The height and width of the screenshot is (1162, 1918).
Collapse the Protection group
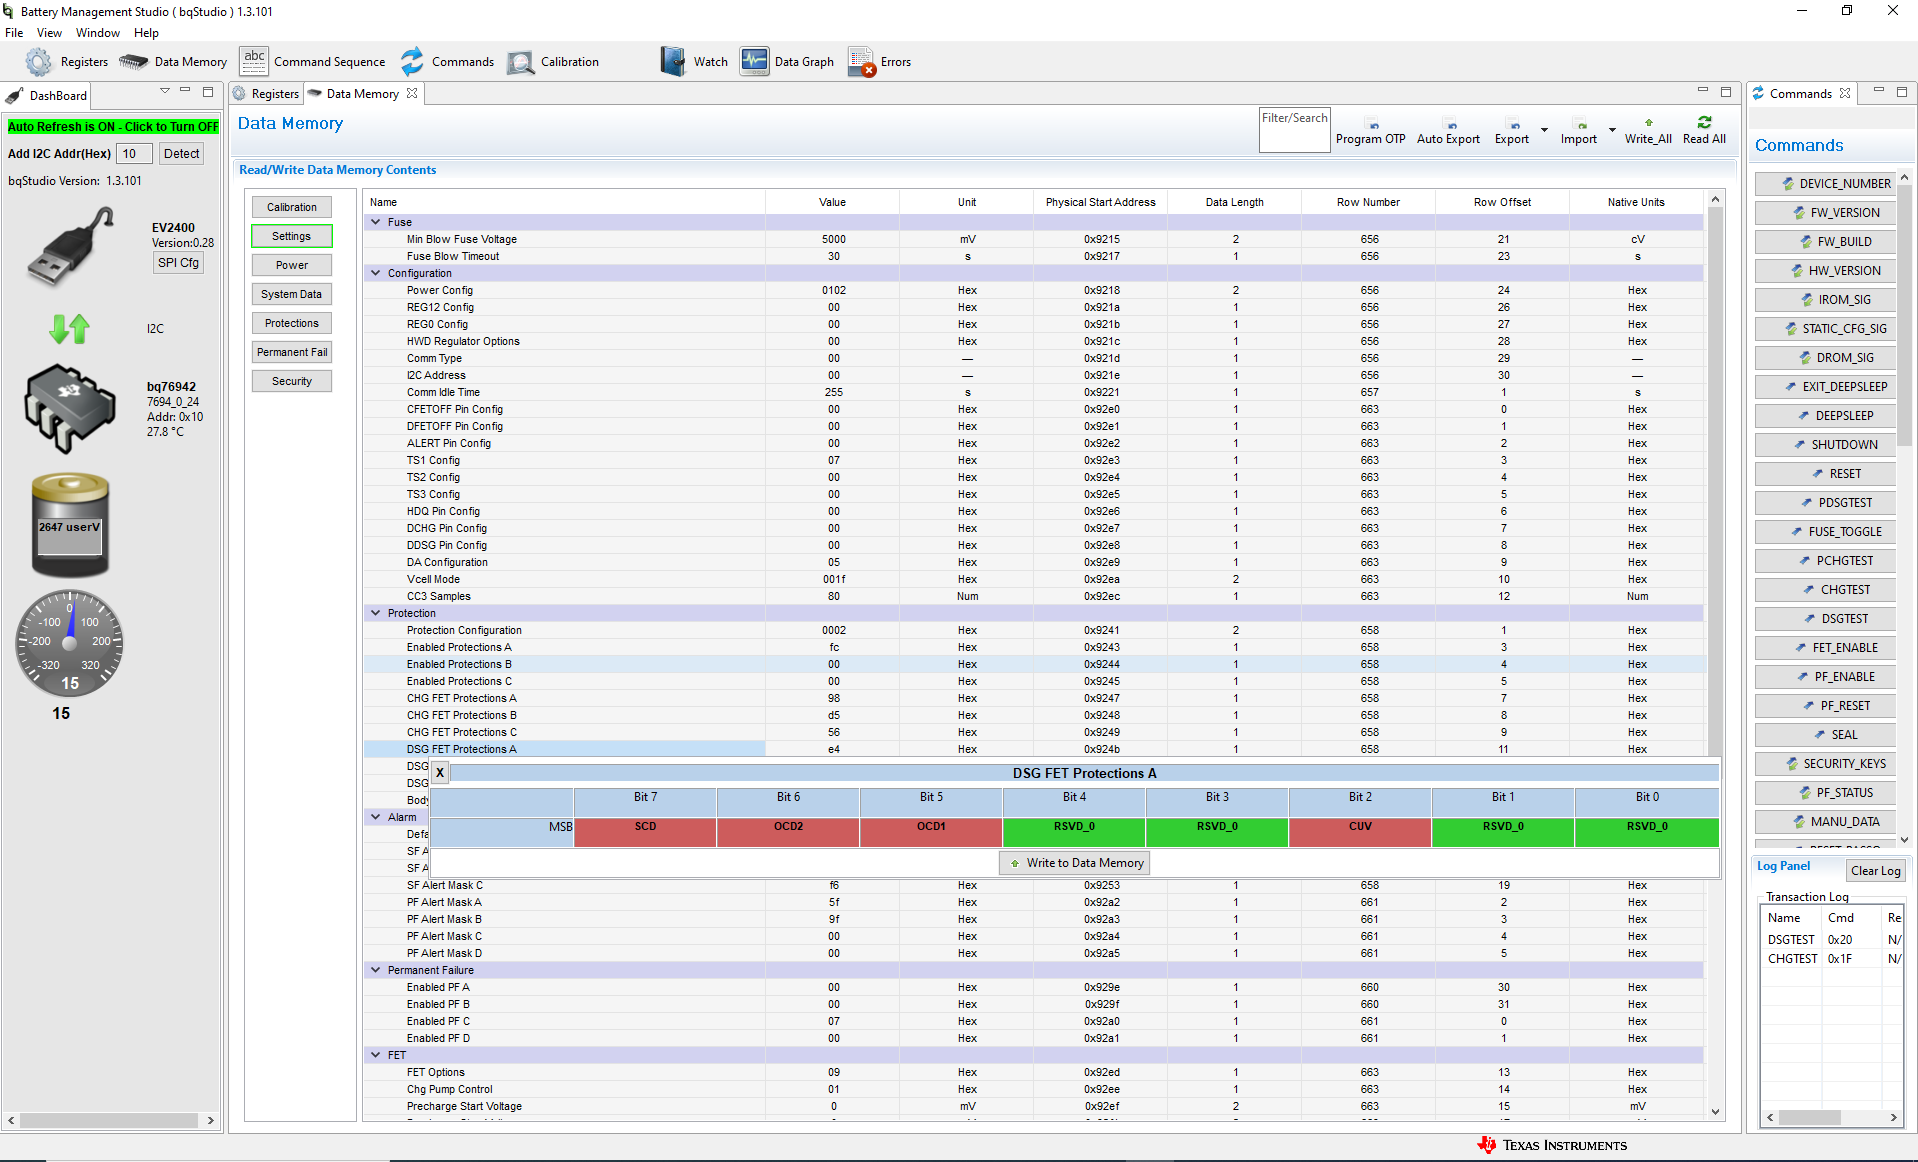(x=376, y=613)
